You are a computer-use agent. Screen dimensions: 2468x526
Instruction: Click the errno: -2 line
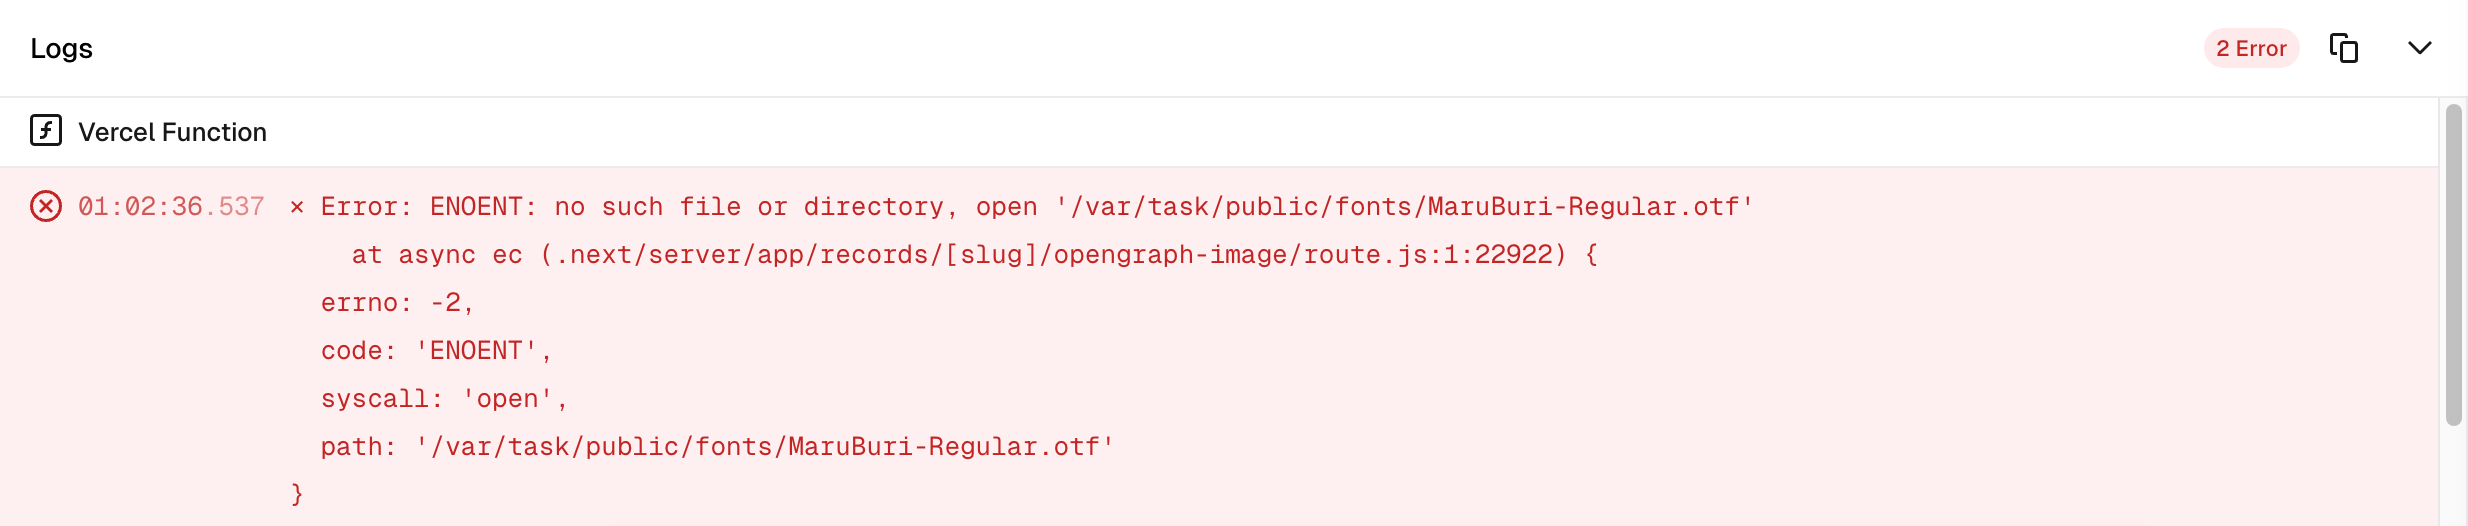[397, 303]
